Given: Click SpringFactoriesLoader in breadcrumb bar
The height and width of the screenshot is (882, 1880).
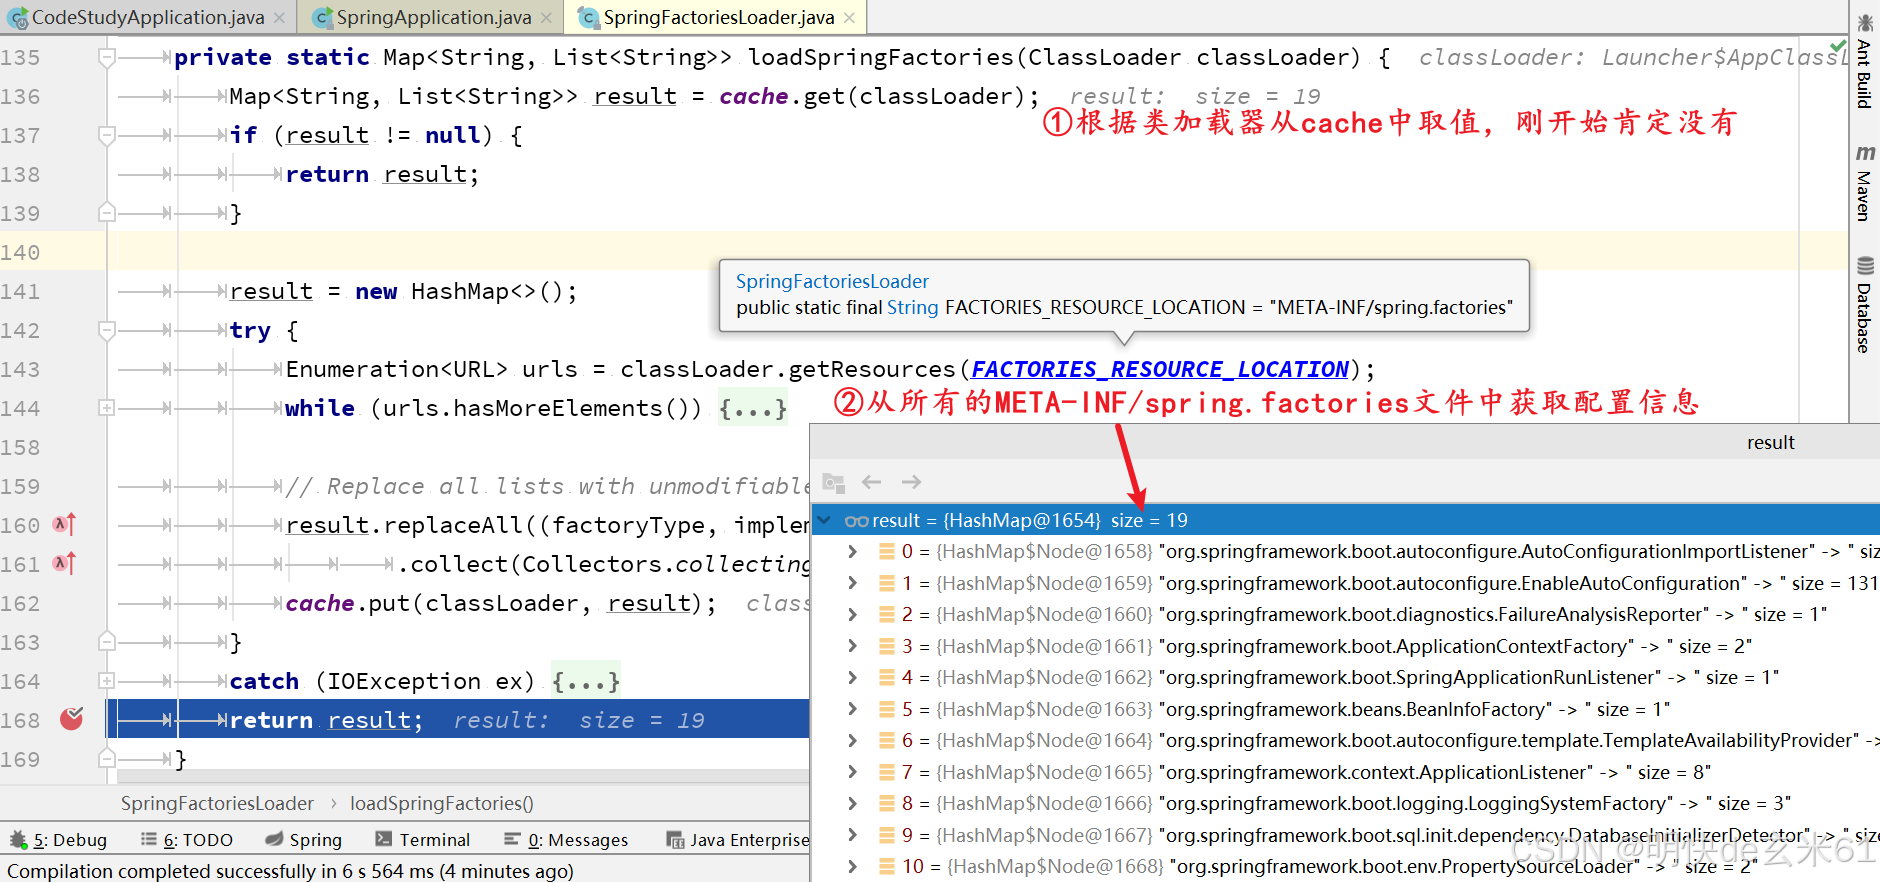Looking at the screenshot, I should click(x=217, y=803).
